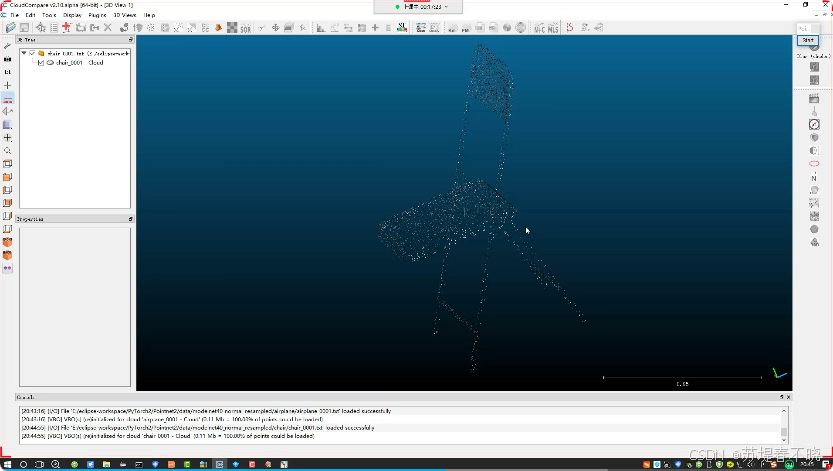833x471 pixels.
Task: Click the histogram icon in toolbar
Action: (x=321, y=28)
